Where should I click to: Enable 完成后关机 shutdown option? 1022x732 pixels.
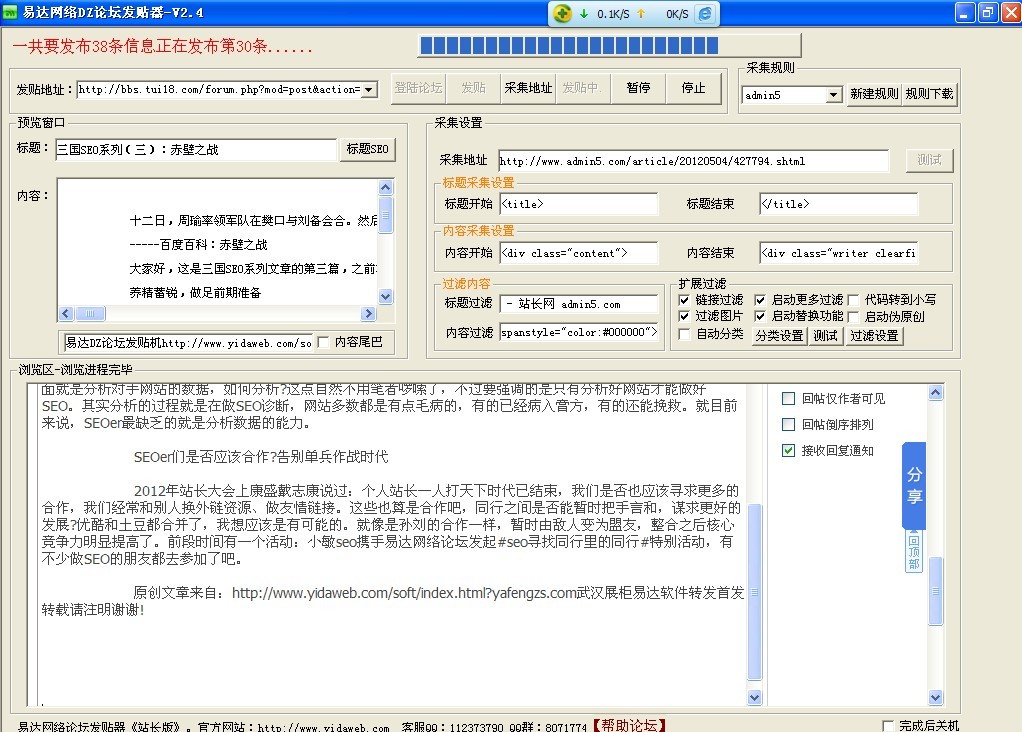click(888, 728)
